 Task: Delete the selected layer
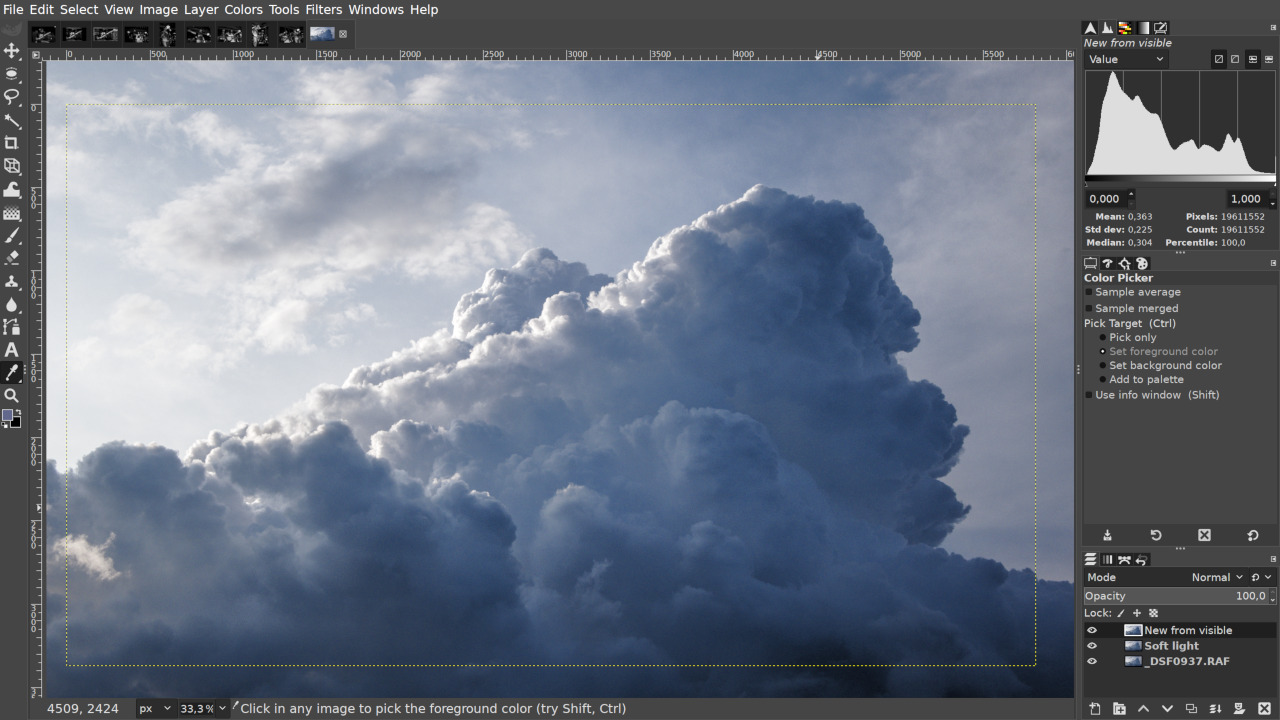[1264, 707]
